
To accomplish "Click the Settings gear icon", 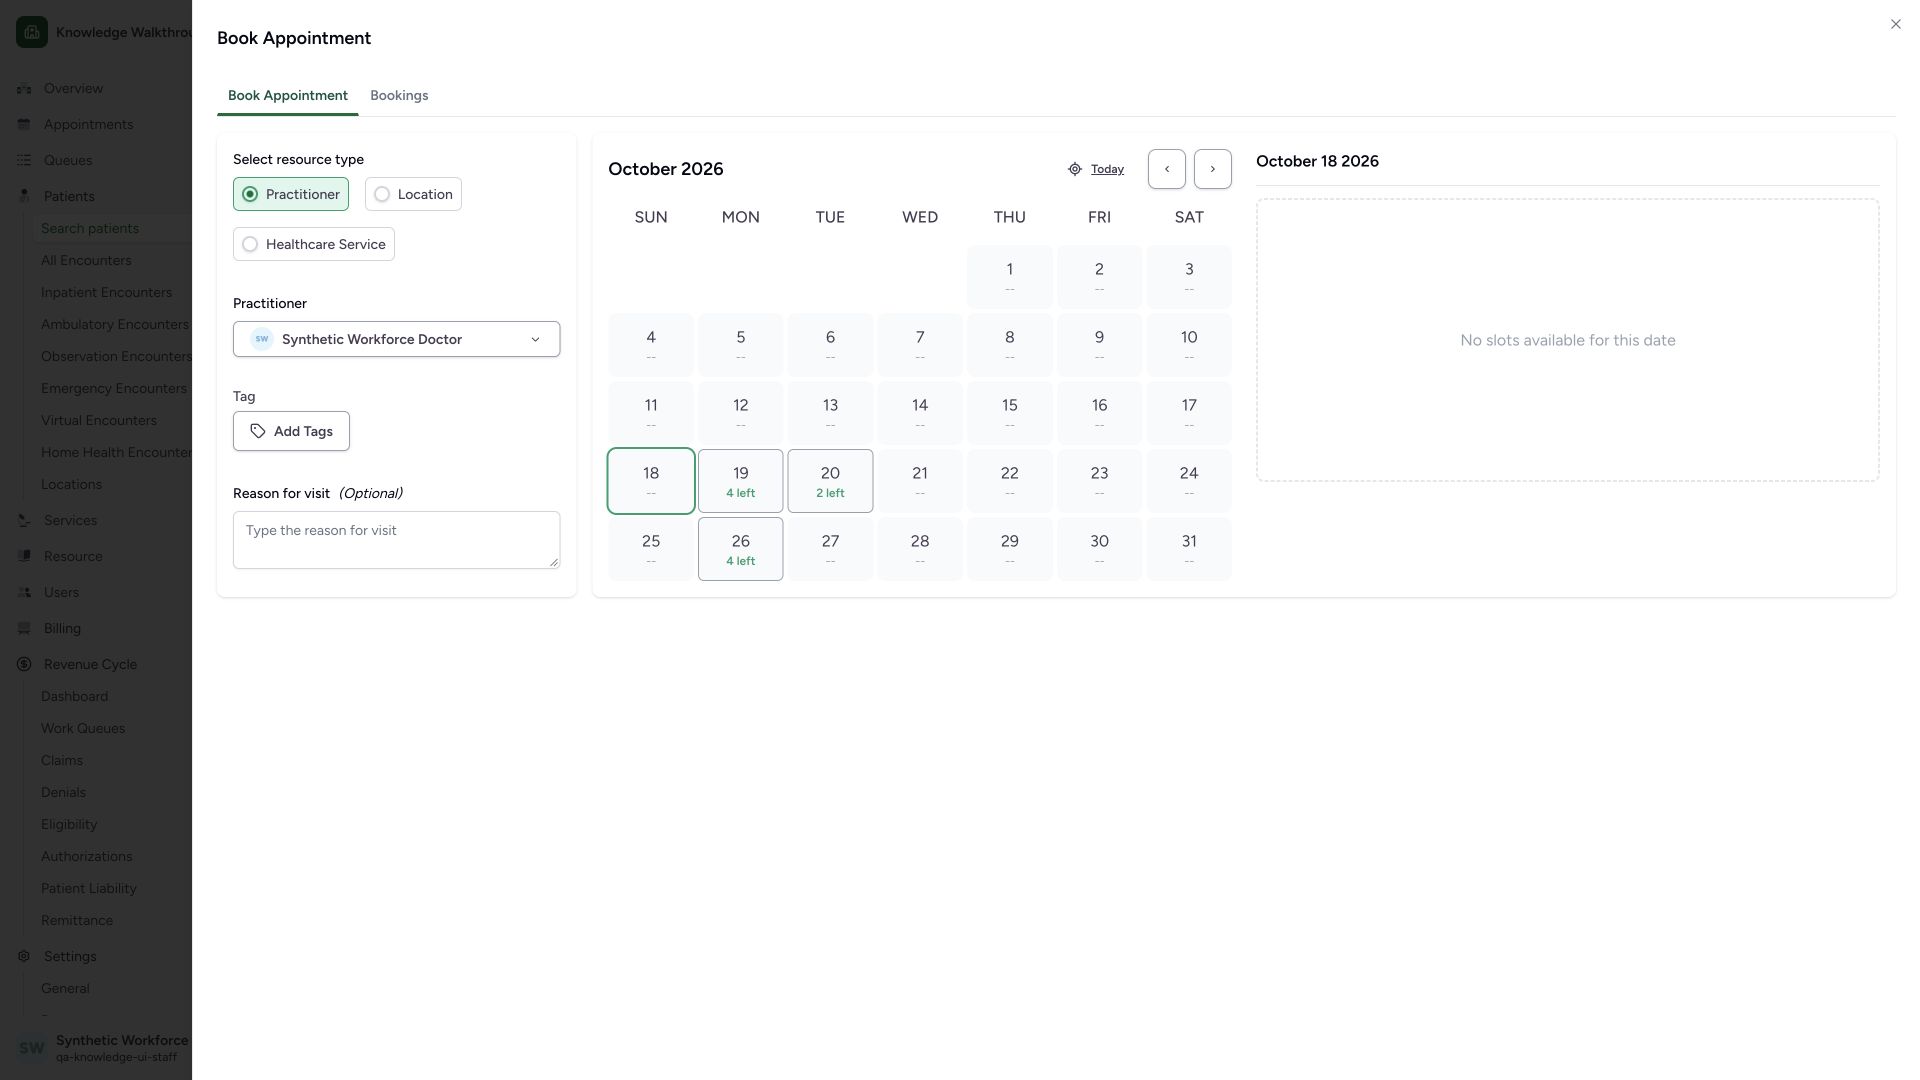I will tap(24, 956).
